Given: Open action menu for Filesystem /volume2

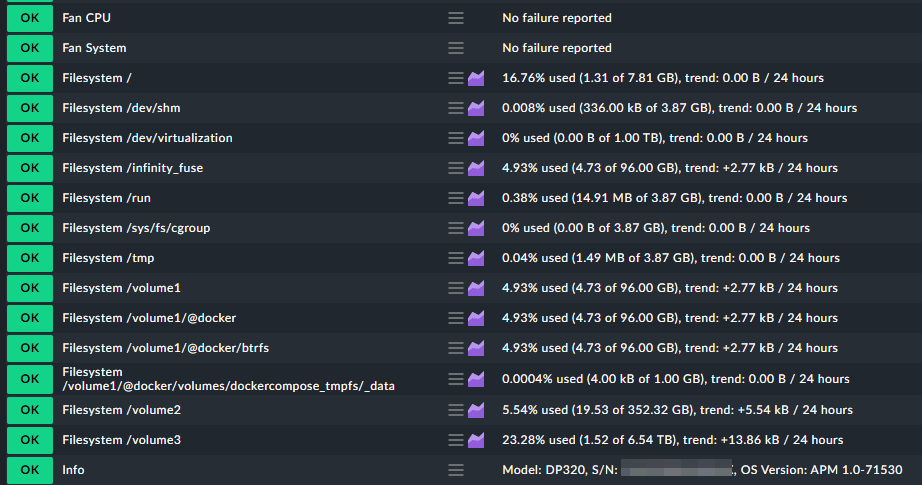Looking at the screenshot, I should click(x=456, y=410).
